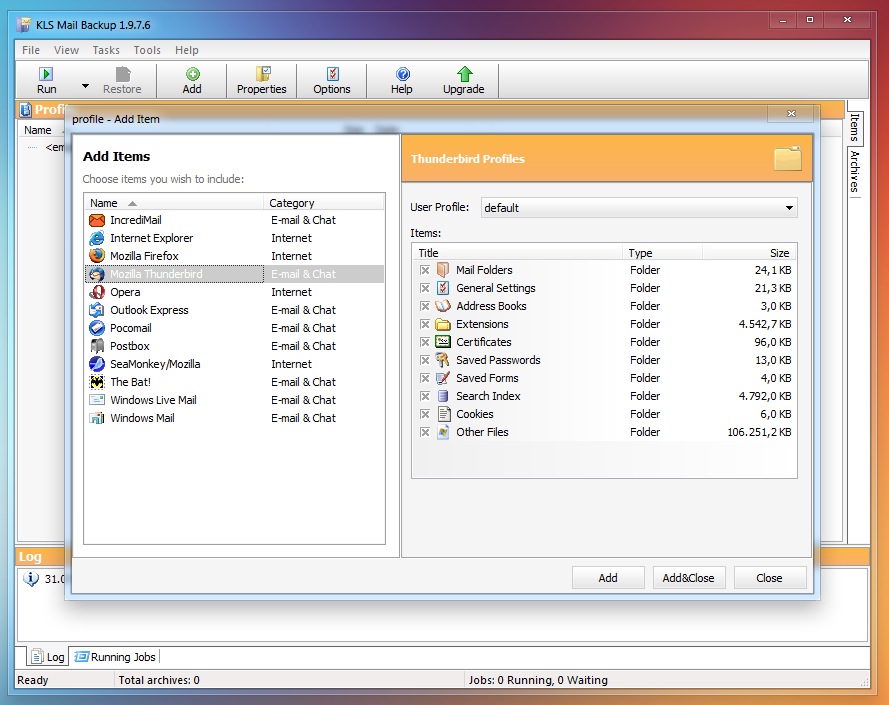Toggle the Mail Folders checkbox
Screen dimensions: 889x705
click(425, 270)
